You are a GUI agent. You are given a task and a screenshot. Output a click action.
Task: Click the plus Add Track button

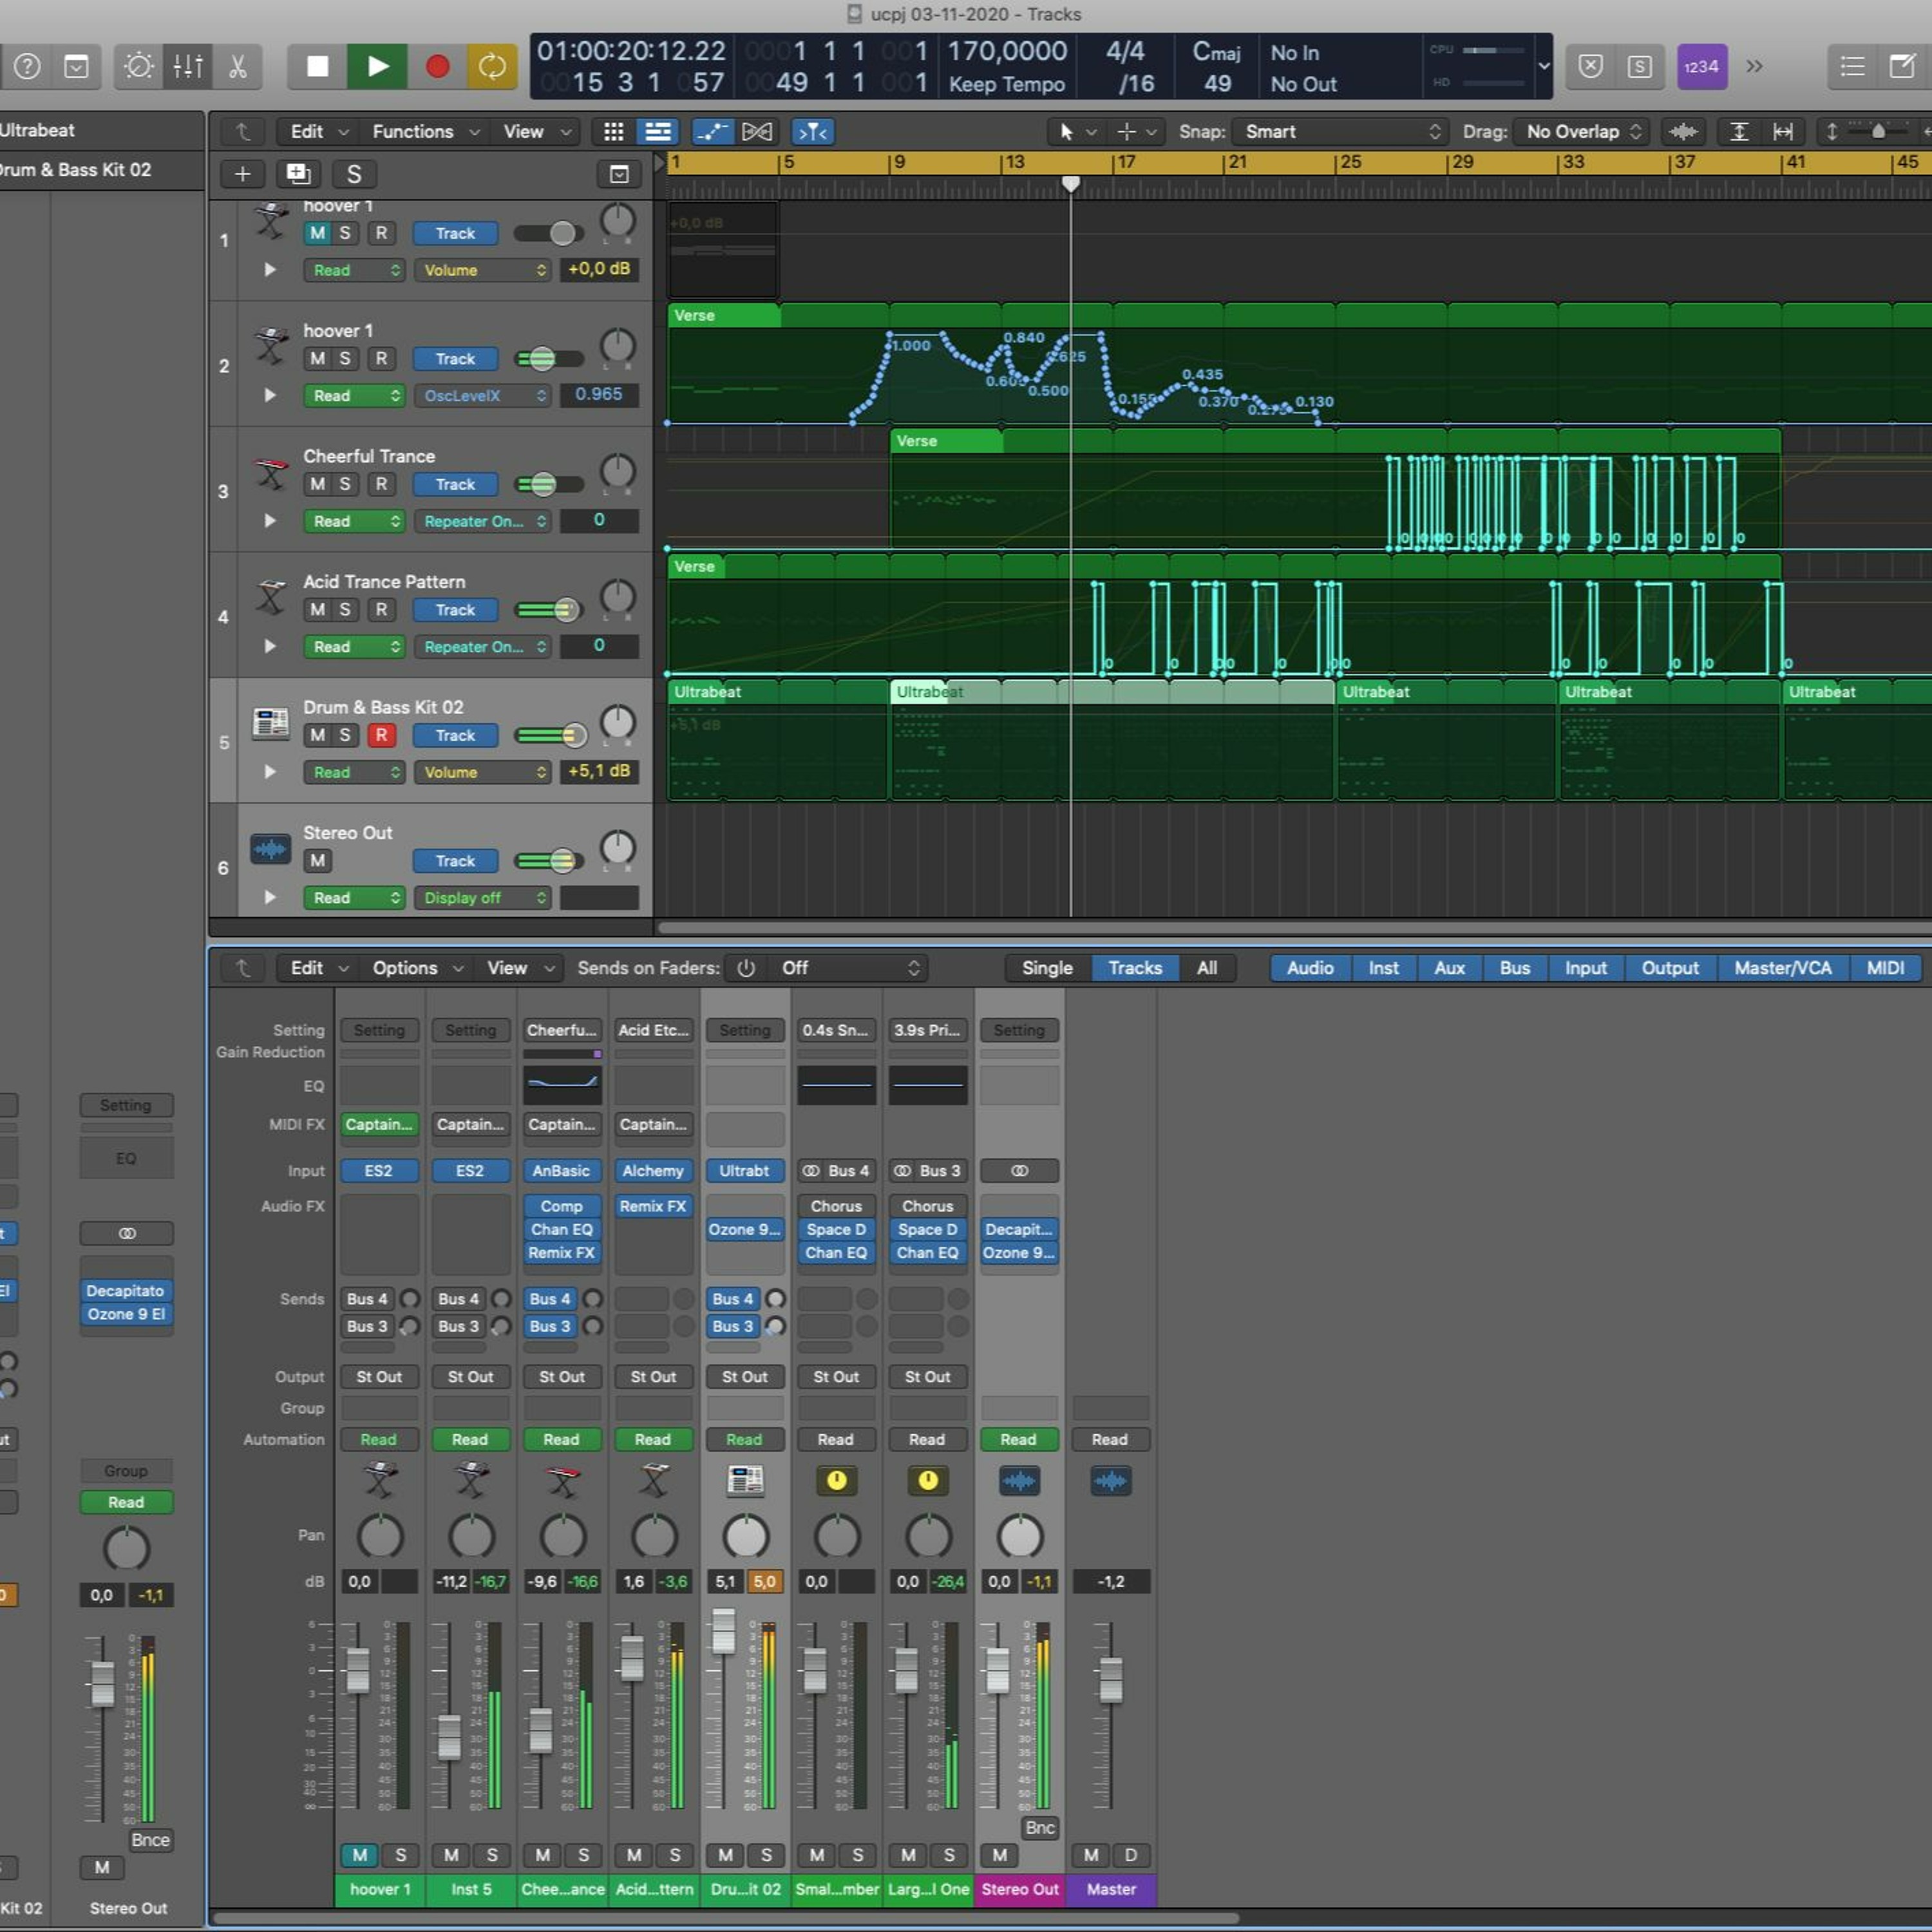pos(242,174)
